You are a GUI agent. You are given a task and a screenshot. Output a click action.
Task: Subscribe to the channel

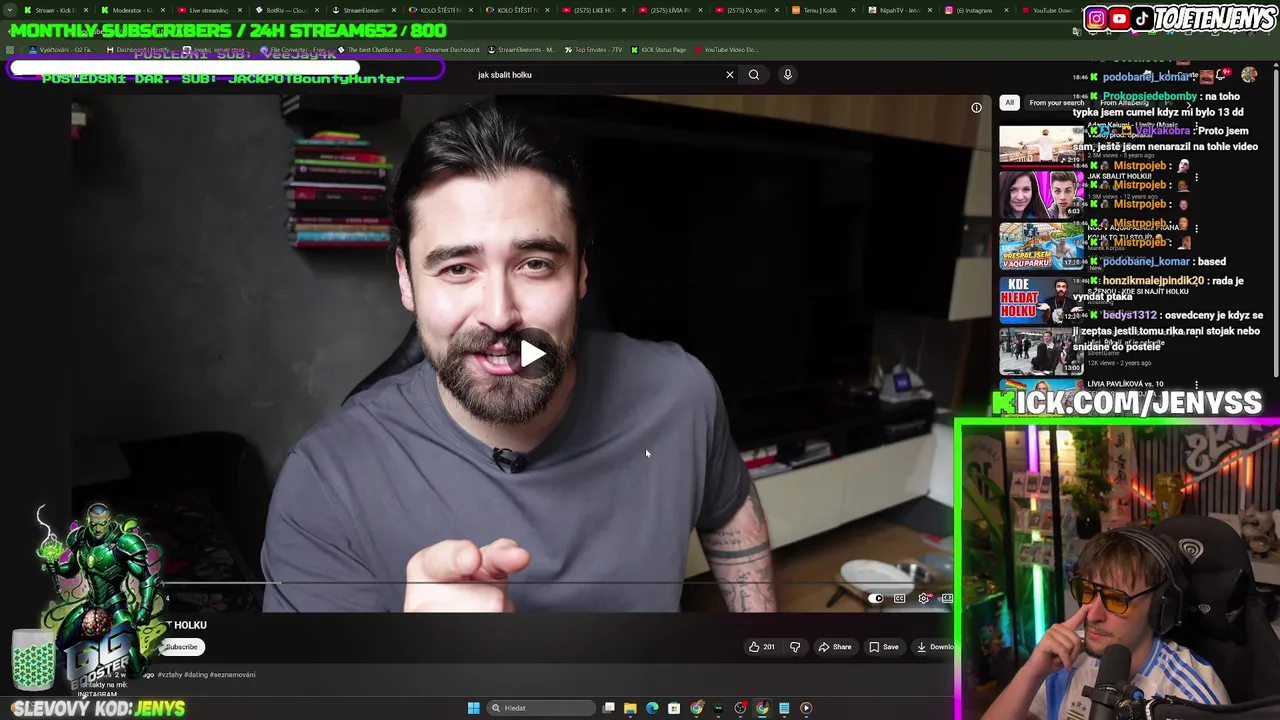181,647
